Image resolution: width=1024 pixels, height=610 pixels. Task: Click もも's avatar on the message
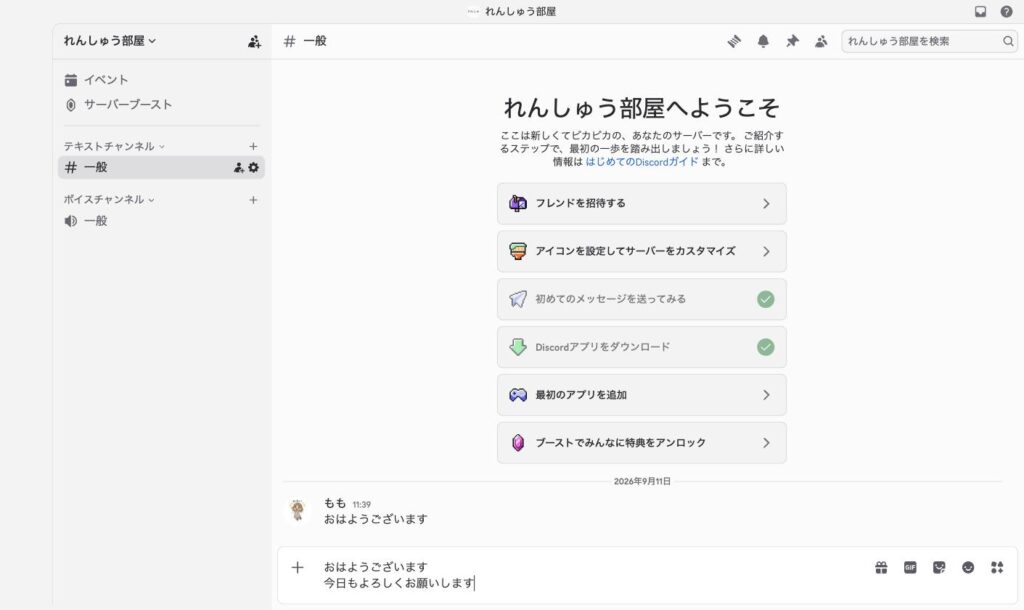tap(298, 510)
